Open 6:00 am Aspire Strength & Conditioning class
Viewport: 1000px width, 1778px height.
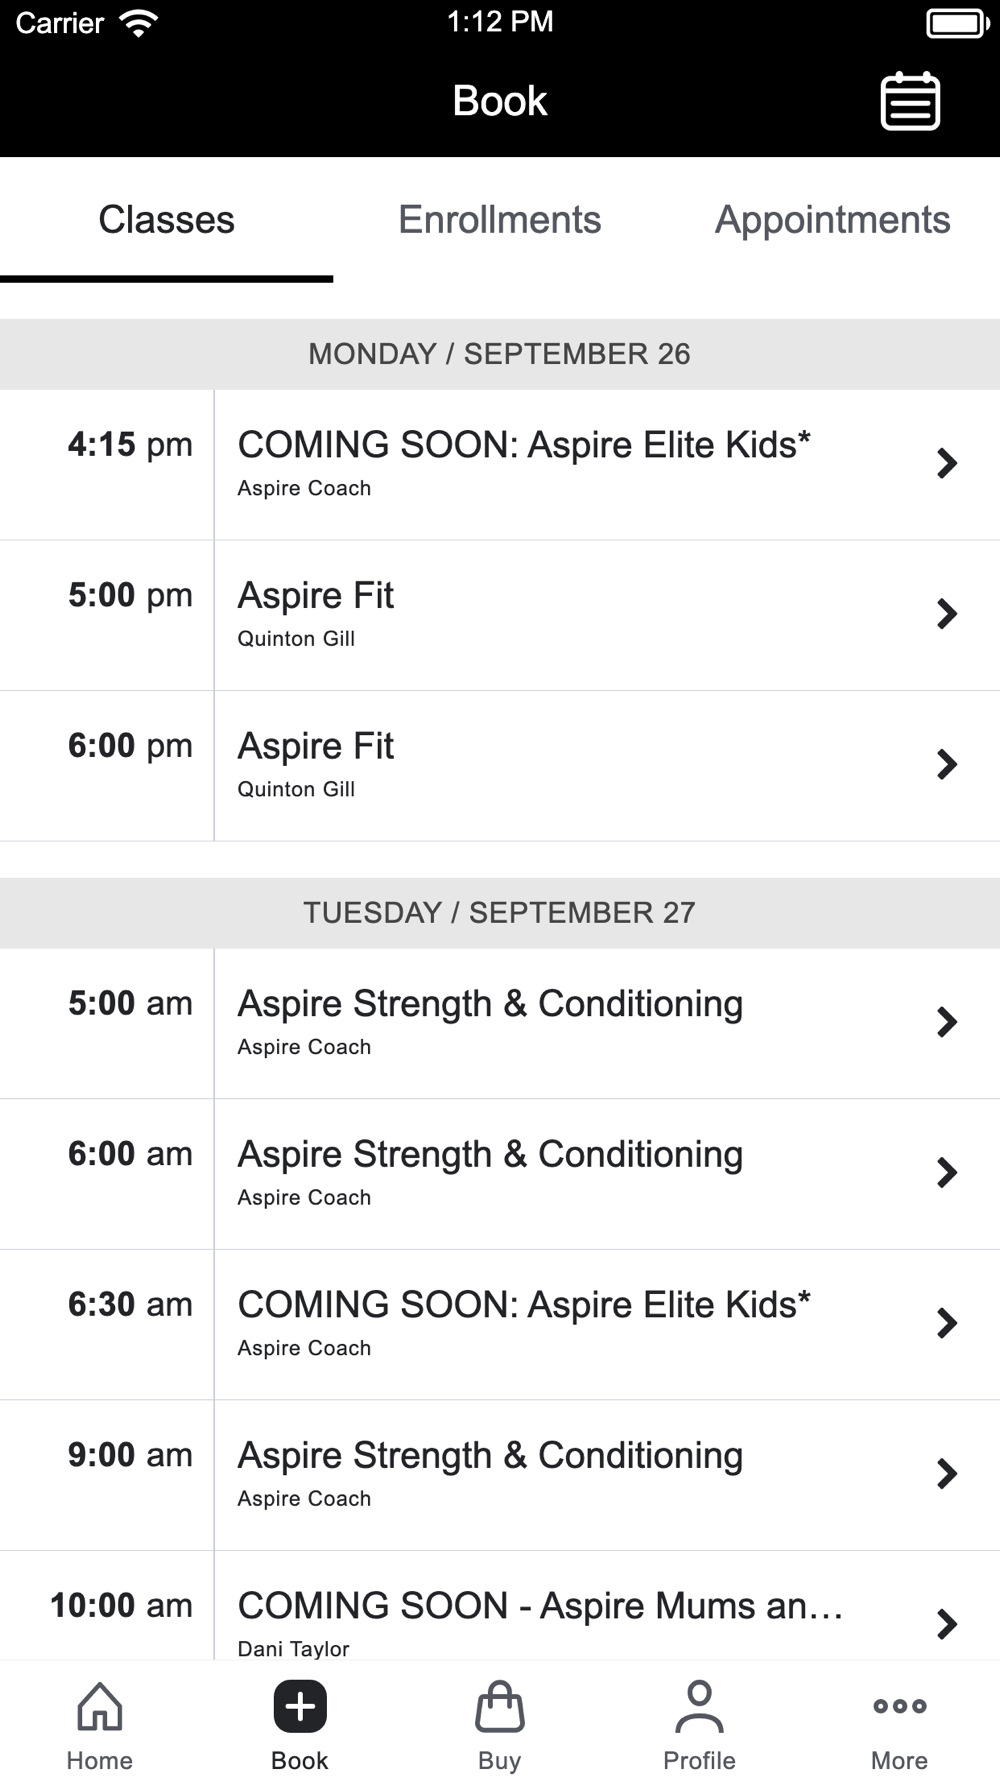pyautogui.click(x=500, y=1174)
